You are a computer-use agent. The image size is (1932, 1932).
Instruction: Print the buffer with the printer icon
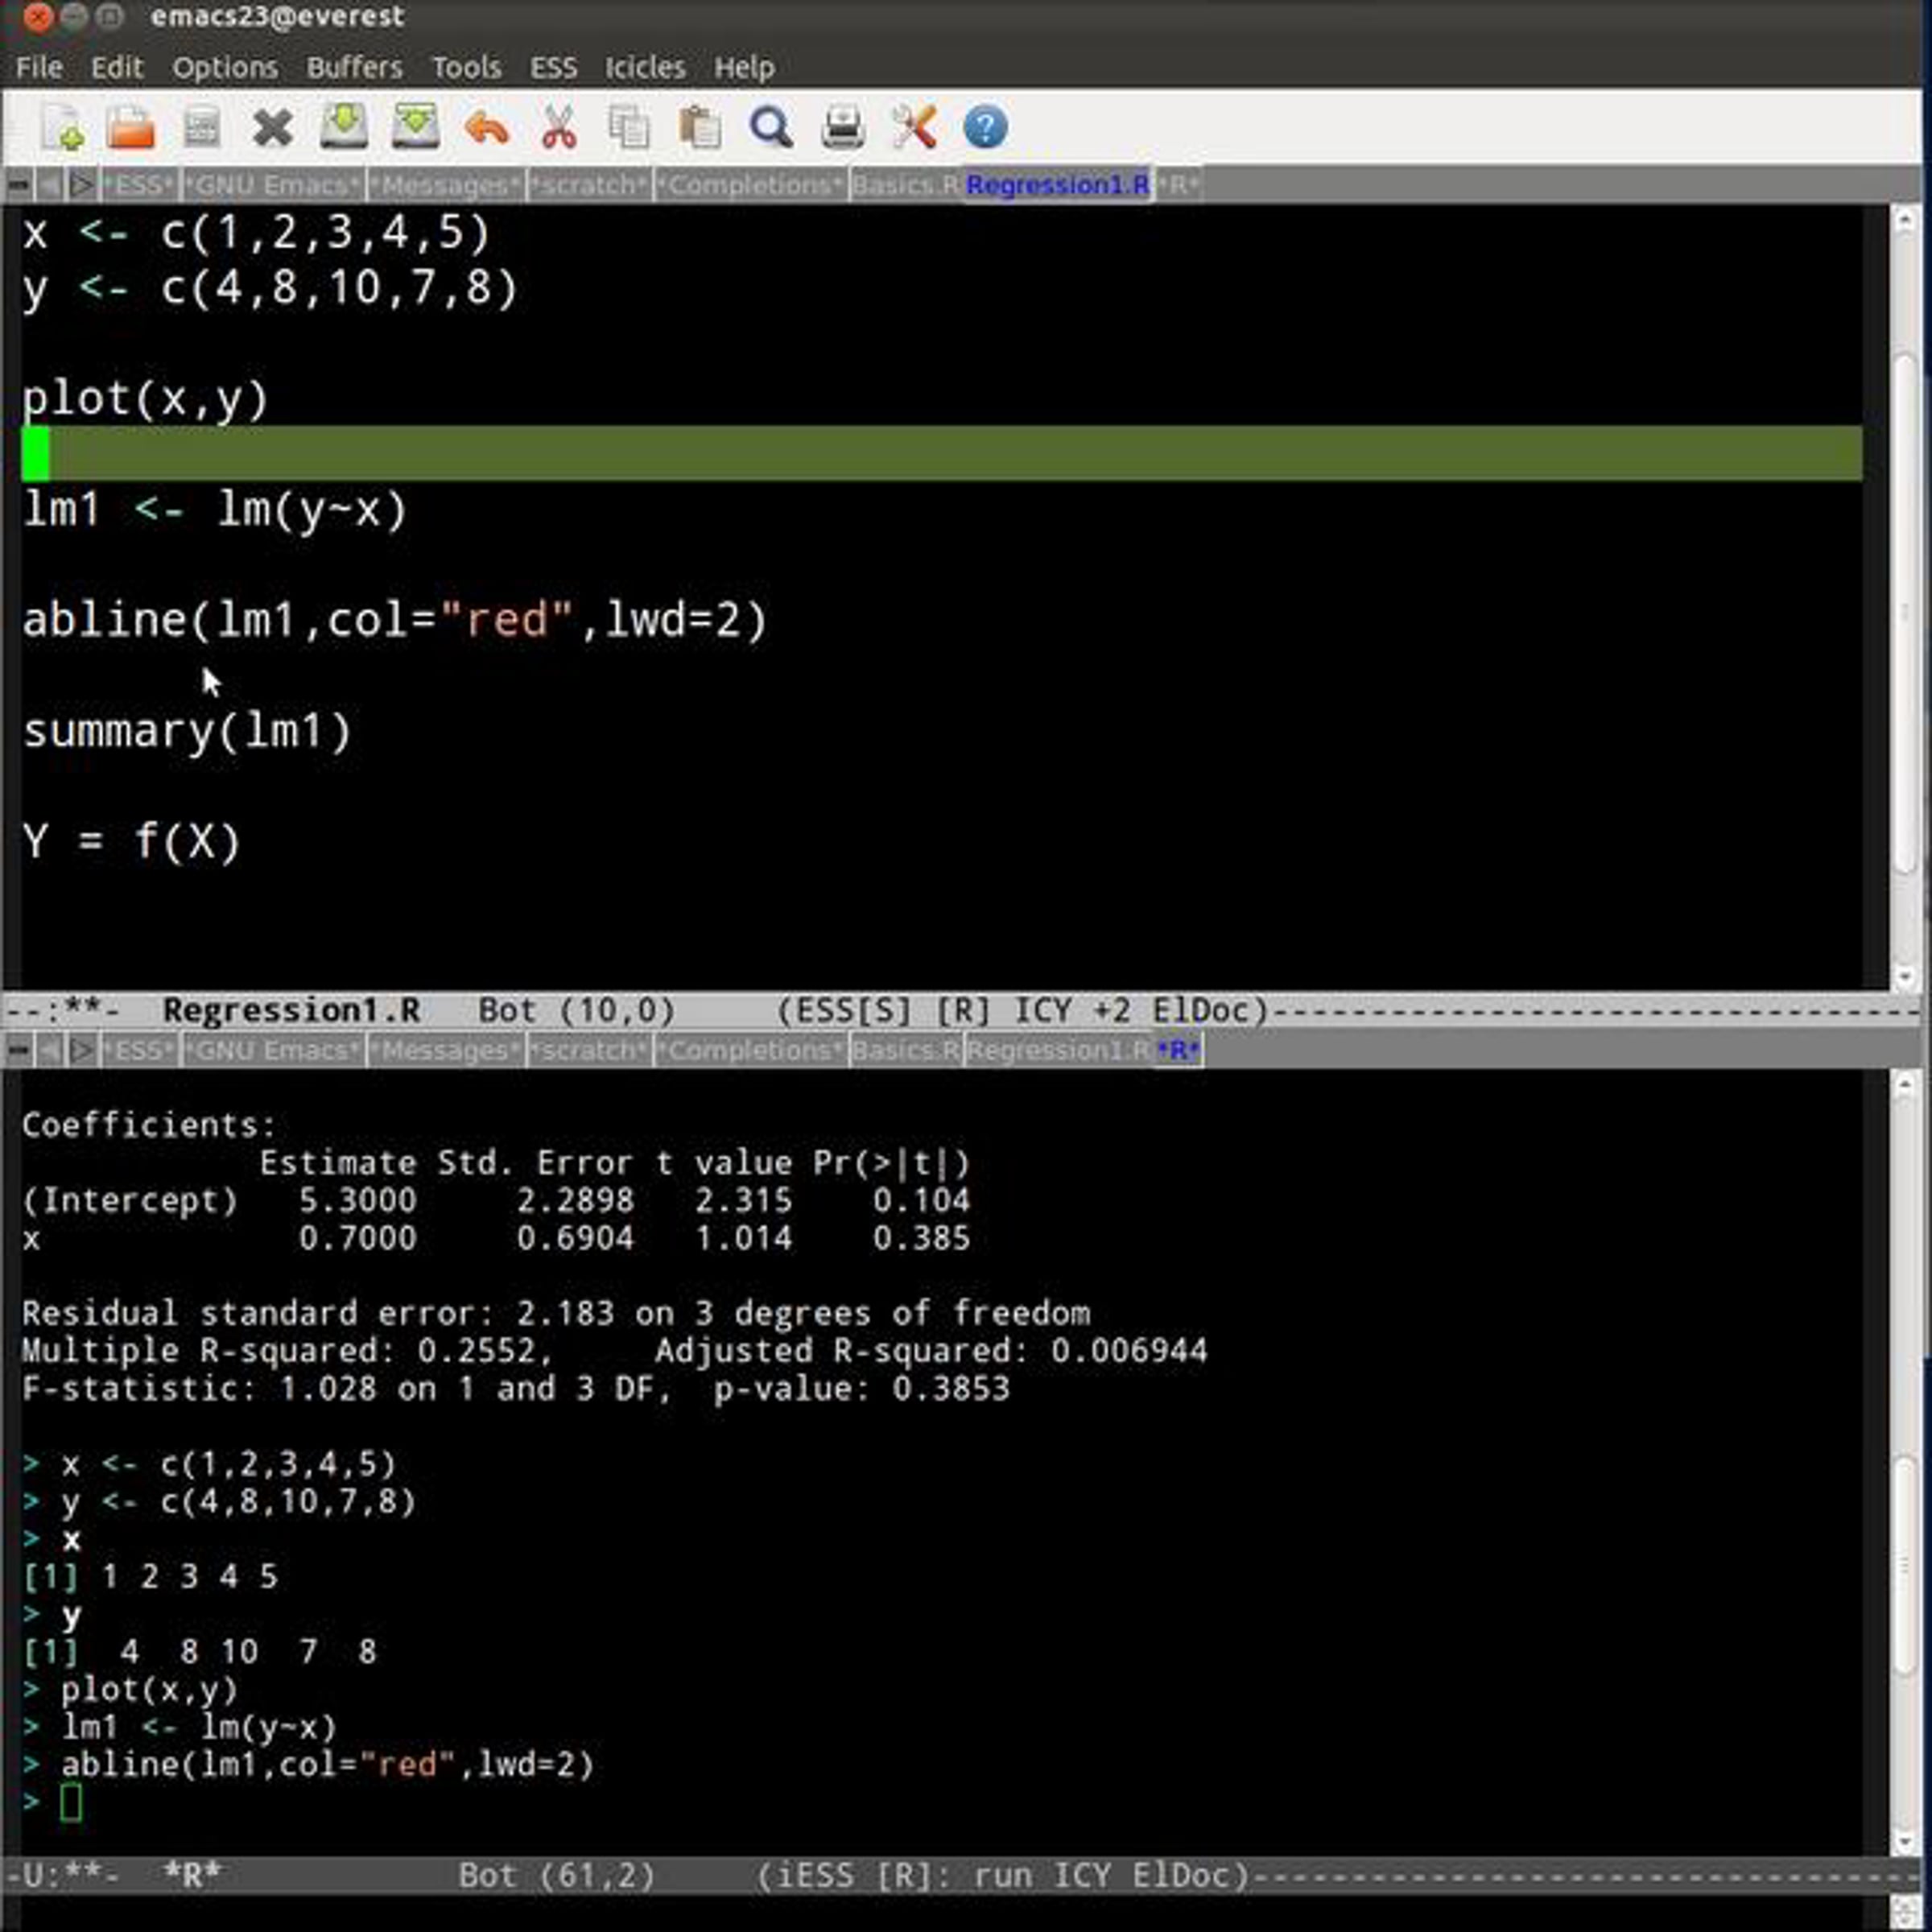pos(842,129)
